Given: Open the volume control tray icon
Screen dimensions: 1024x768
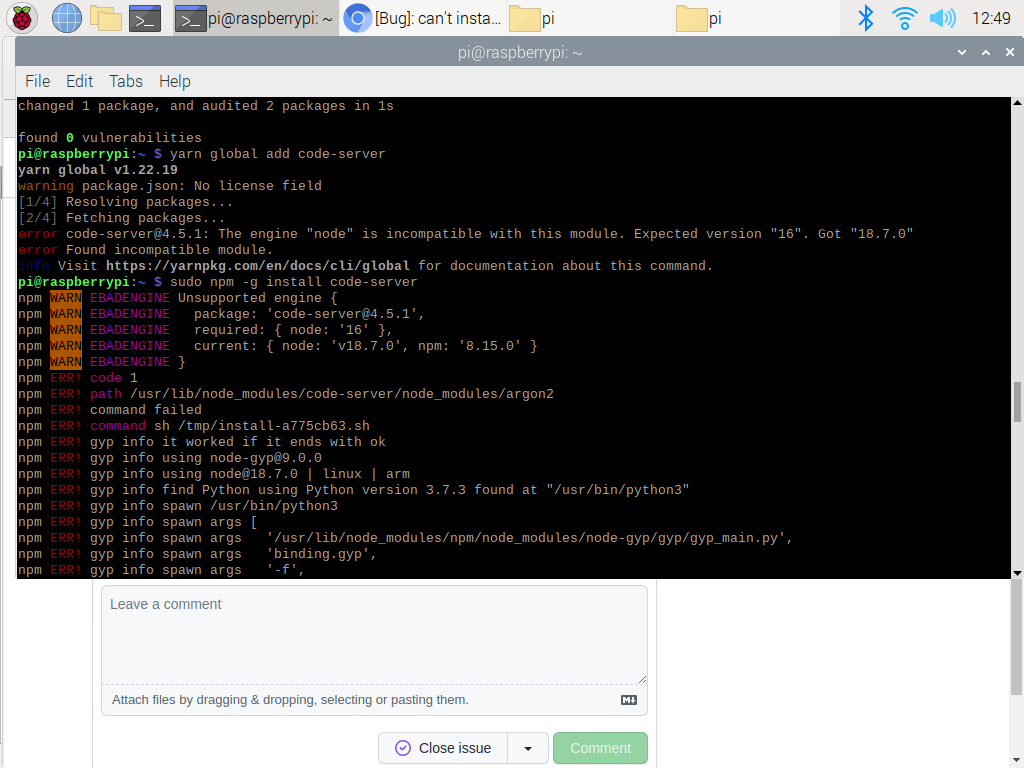Looking at the screenshot, I should [942, 18].
